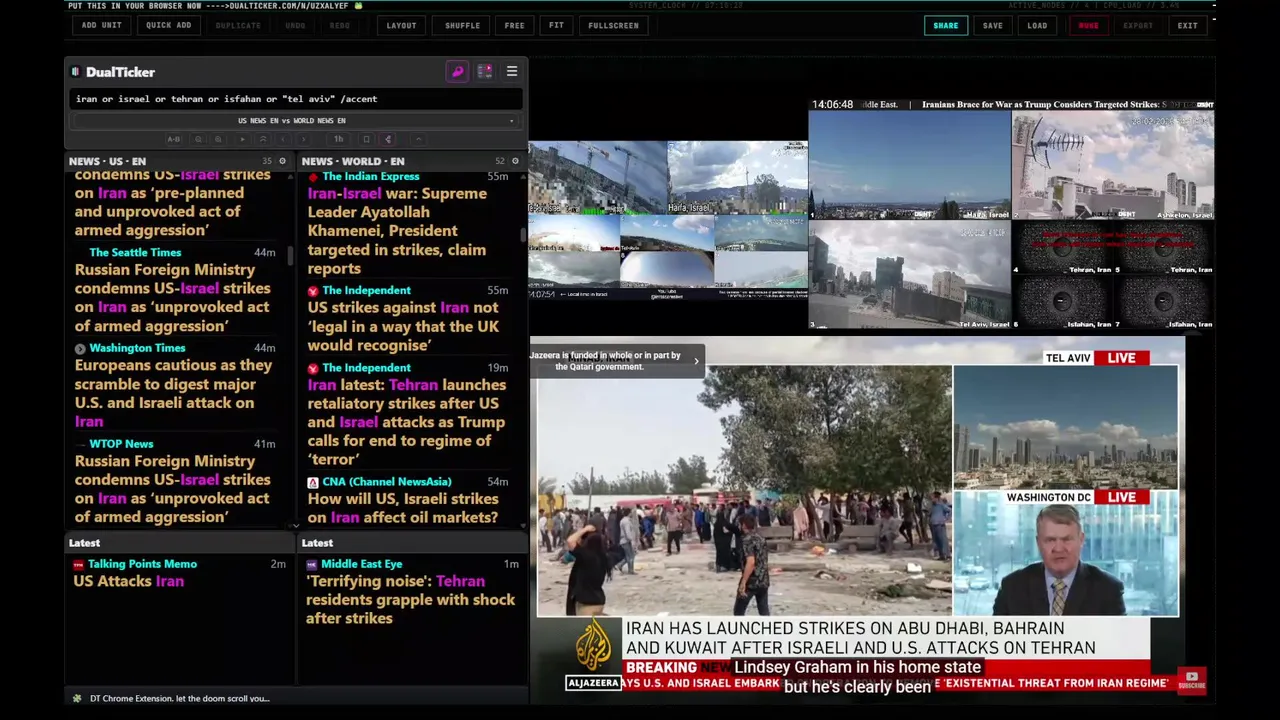Open 'Terrifying noise' Tehran residents headline
1280x720 pixels.
(410, 600)
